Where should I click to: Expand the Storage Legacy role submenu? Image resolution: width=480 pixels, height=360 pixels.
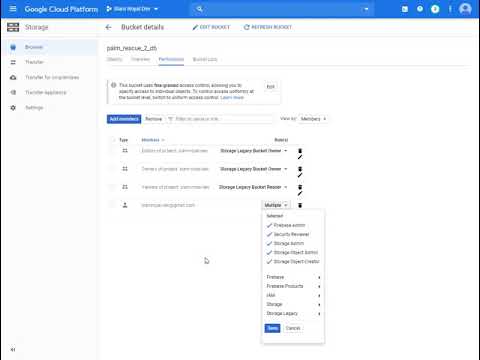(293, 314)
